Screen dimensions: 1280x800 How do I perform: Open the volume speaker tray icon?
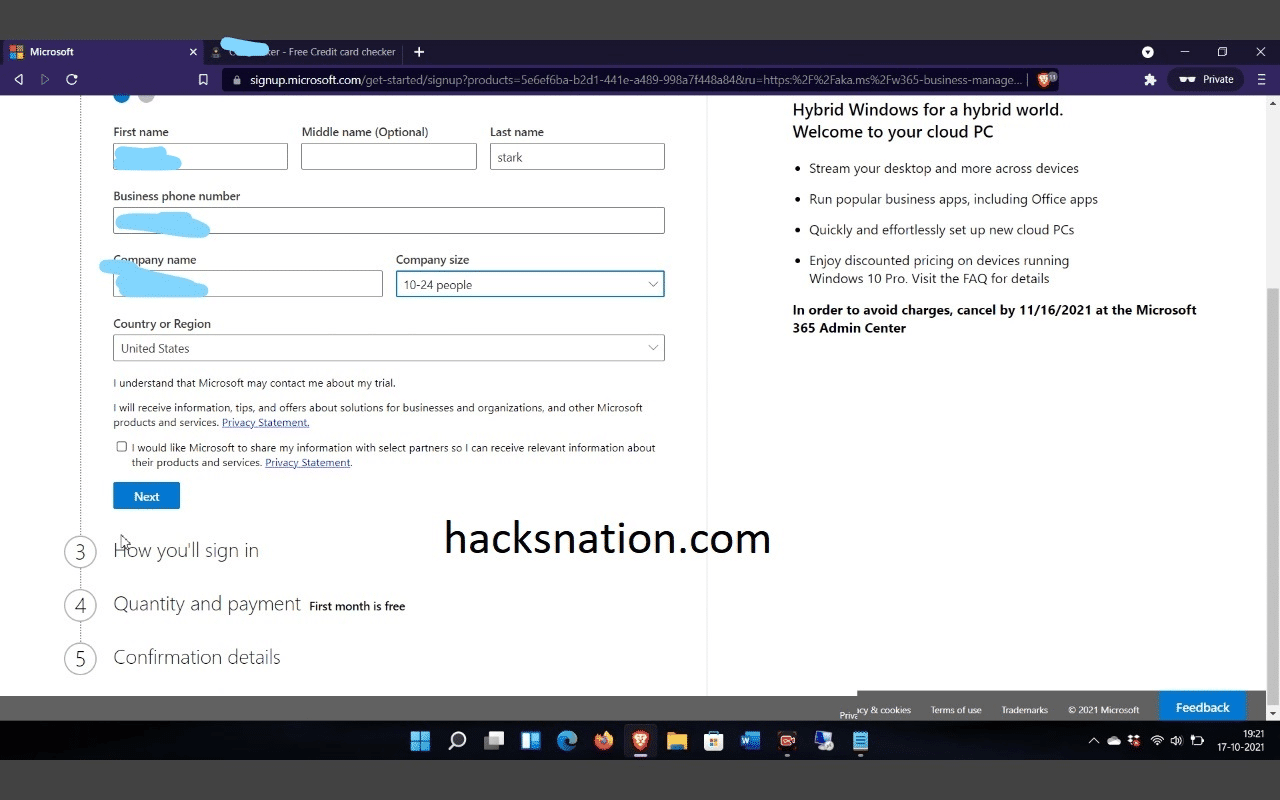click(1176, 741)
